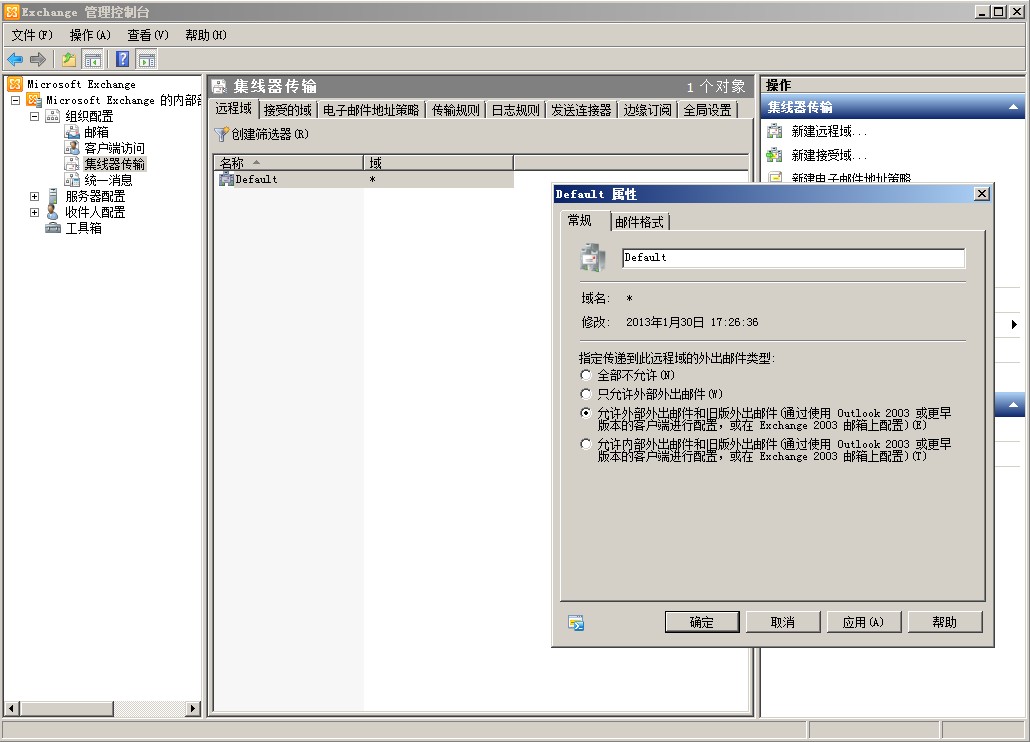Switch to the 电子邮件地址策略 tab
Viewport: 1030px width, 742px height.
371,110
